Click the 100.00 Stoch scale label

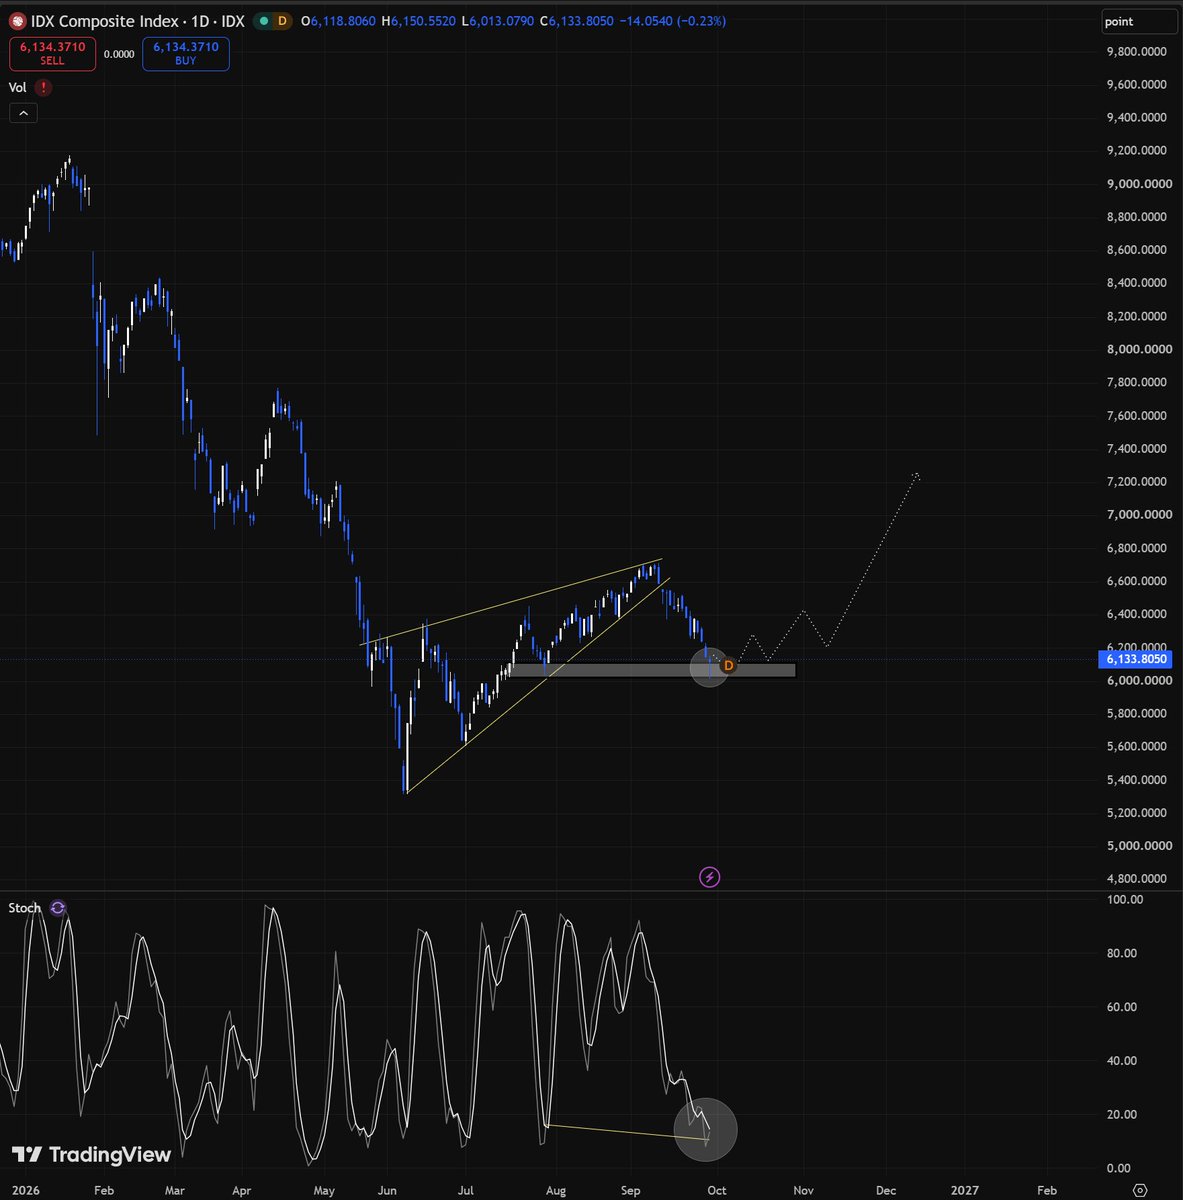1125,899
